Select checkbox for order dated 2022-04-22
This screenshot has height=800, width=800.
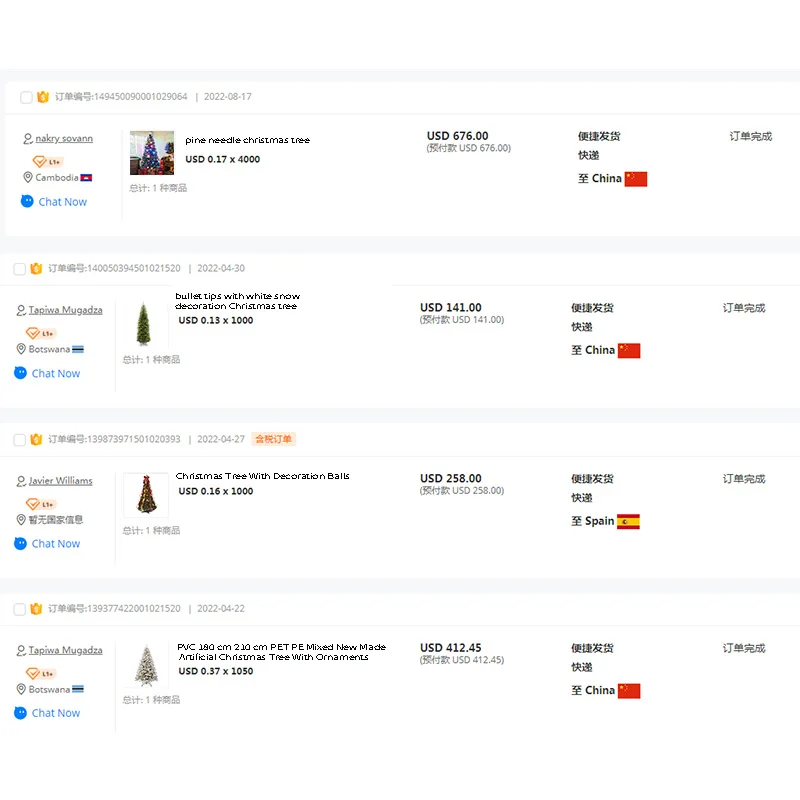pos(19,609)
